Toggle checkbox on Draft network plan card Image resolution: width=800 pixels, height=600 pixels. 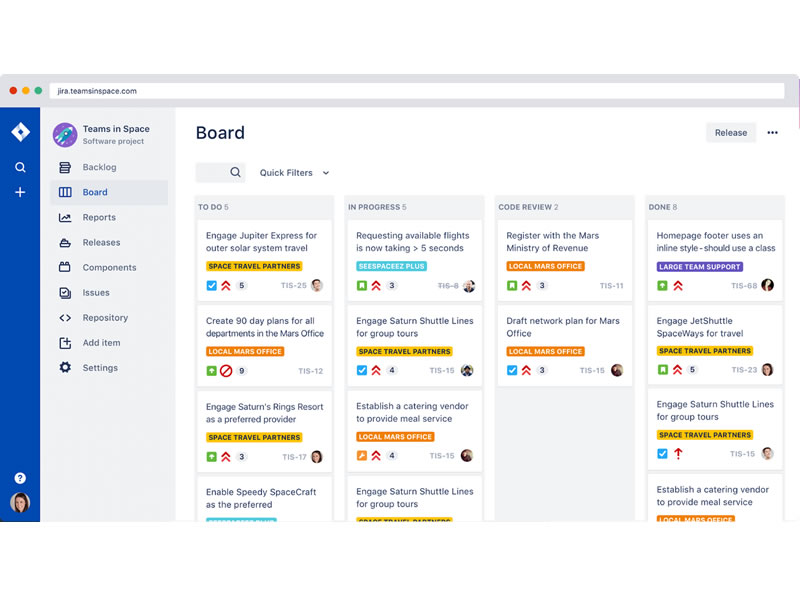[512, 371]
